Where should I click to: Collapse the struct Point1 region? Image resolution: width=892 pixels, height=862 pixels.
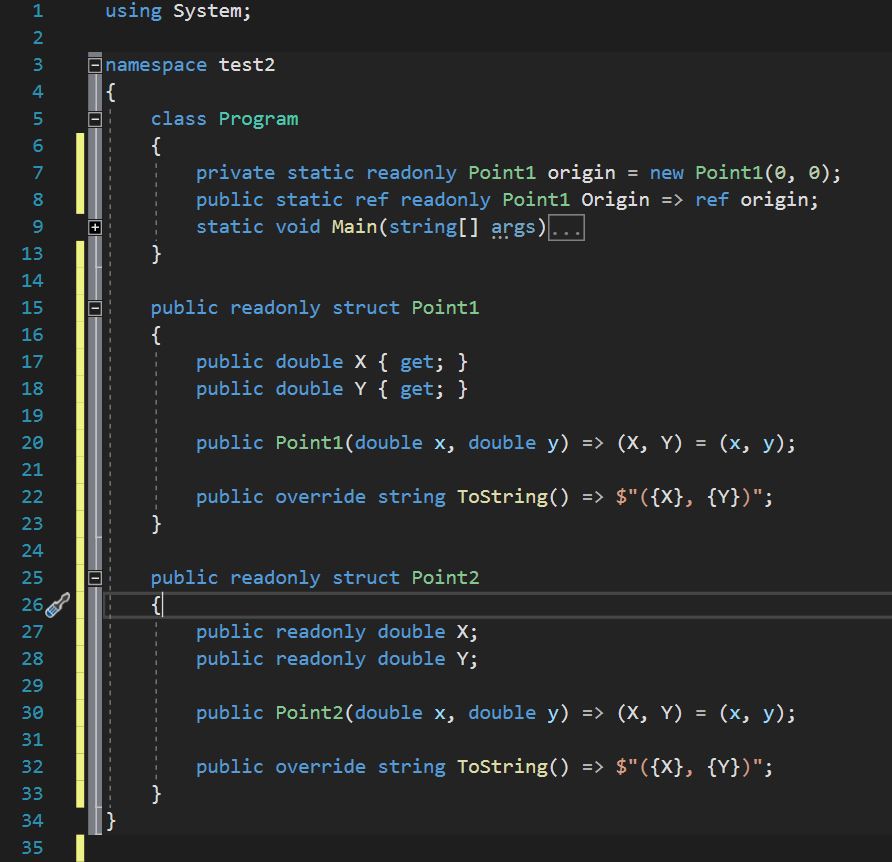click(95, 307)
